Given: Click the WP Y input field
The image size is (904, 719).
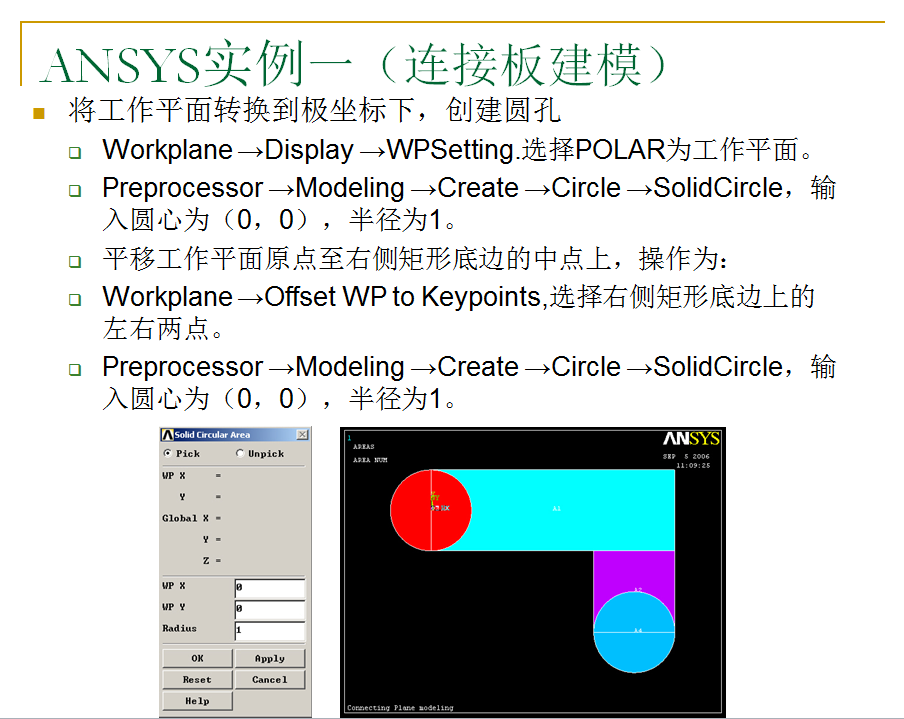Looking at the screenshot, I should pyautogui.click(x=270, y=608).
